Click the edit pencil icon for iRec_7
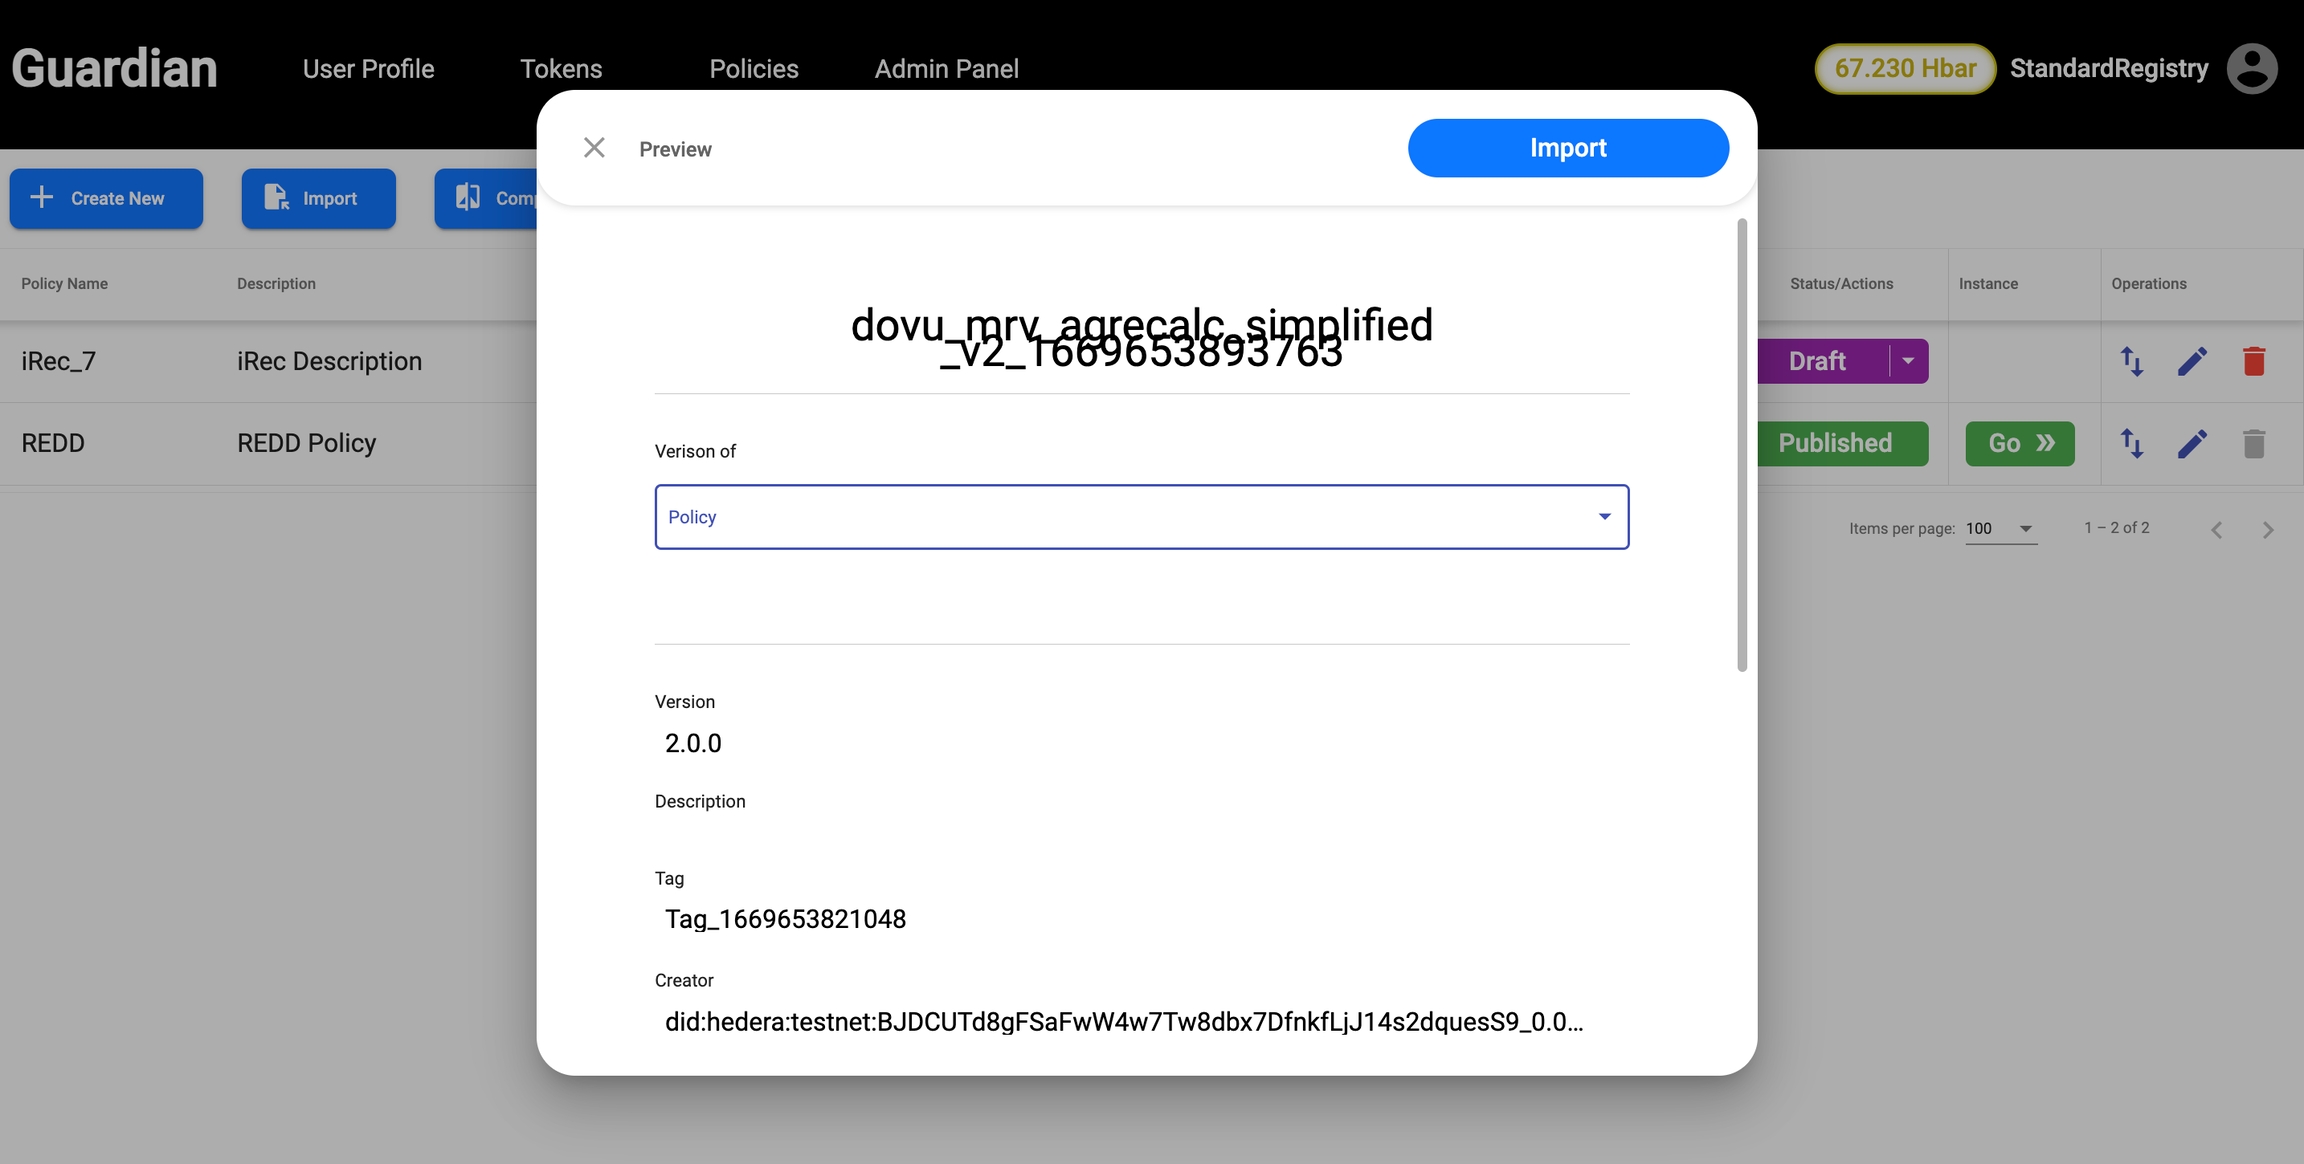 [2192, 361]
